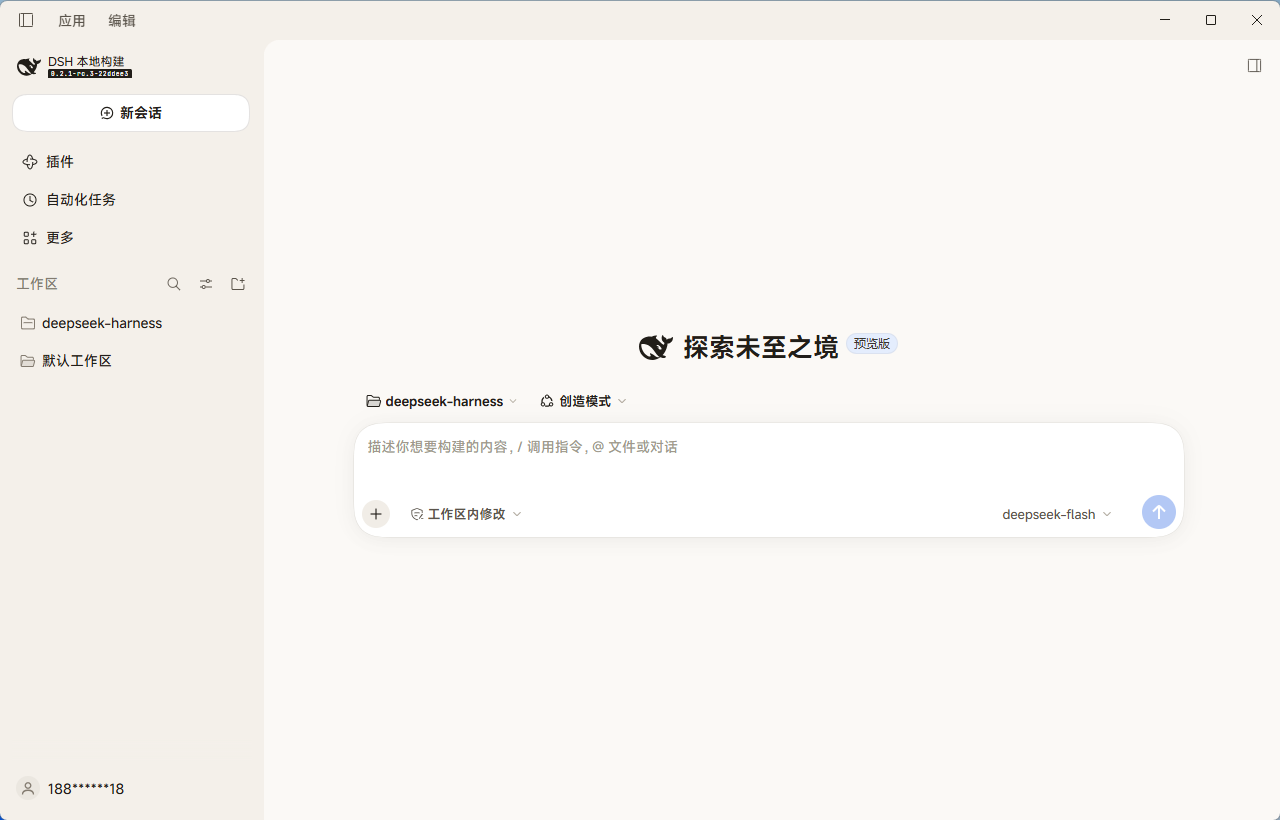Toggle the left sidebar panel icon
This screenshot has width=1280, height=820.
26,20
